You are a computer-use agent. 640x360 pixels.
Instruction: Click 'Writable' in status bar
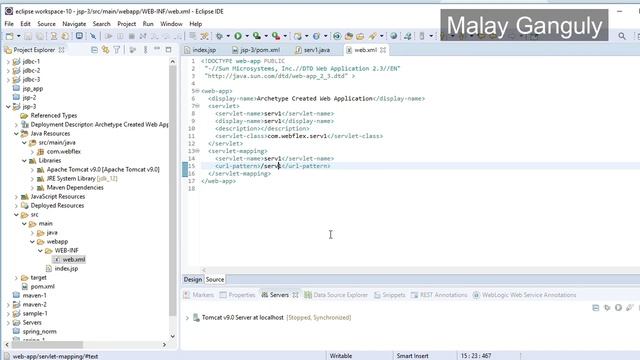pos(341,356)
